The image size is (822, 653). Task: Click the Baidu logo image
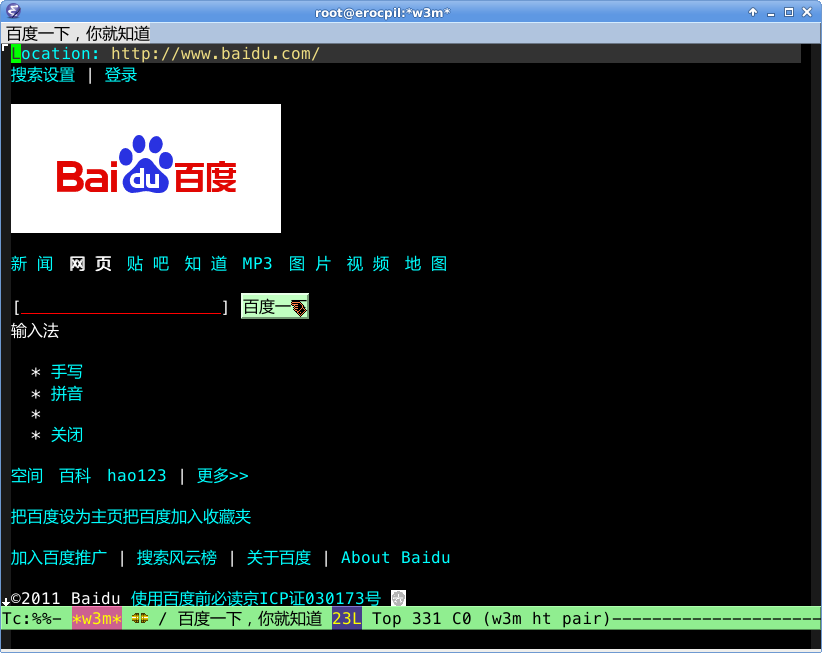tap(146, 168)
